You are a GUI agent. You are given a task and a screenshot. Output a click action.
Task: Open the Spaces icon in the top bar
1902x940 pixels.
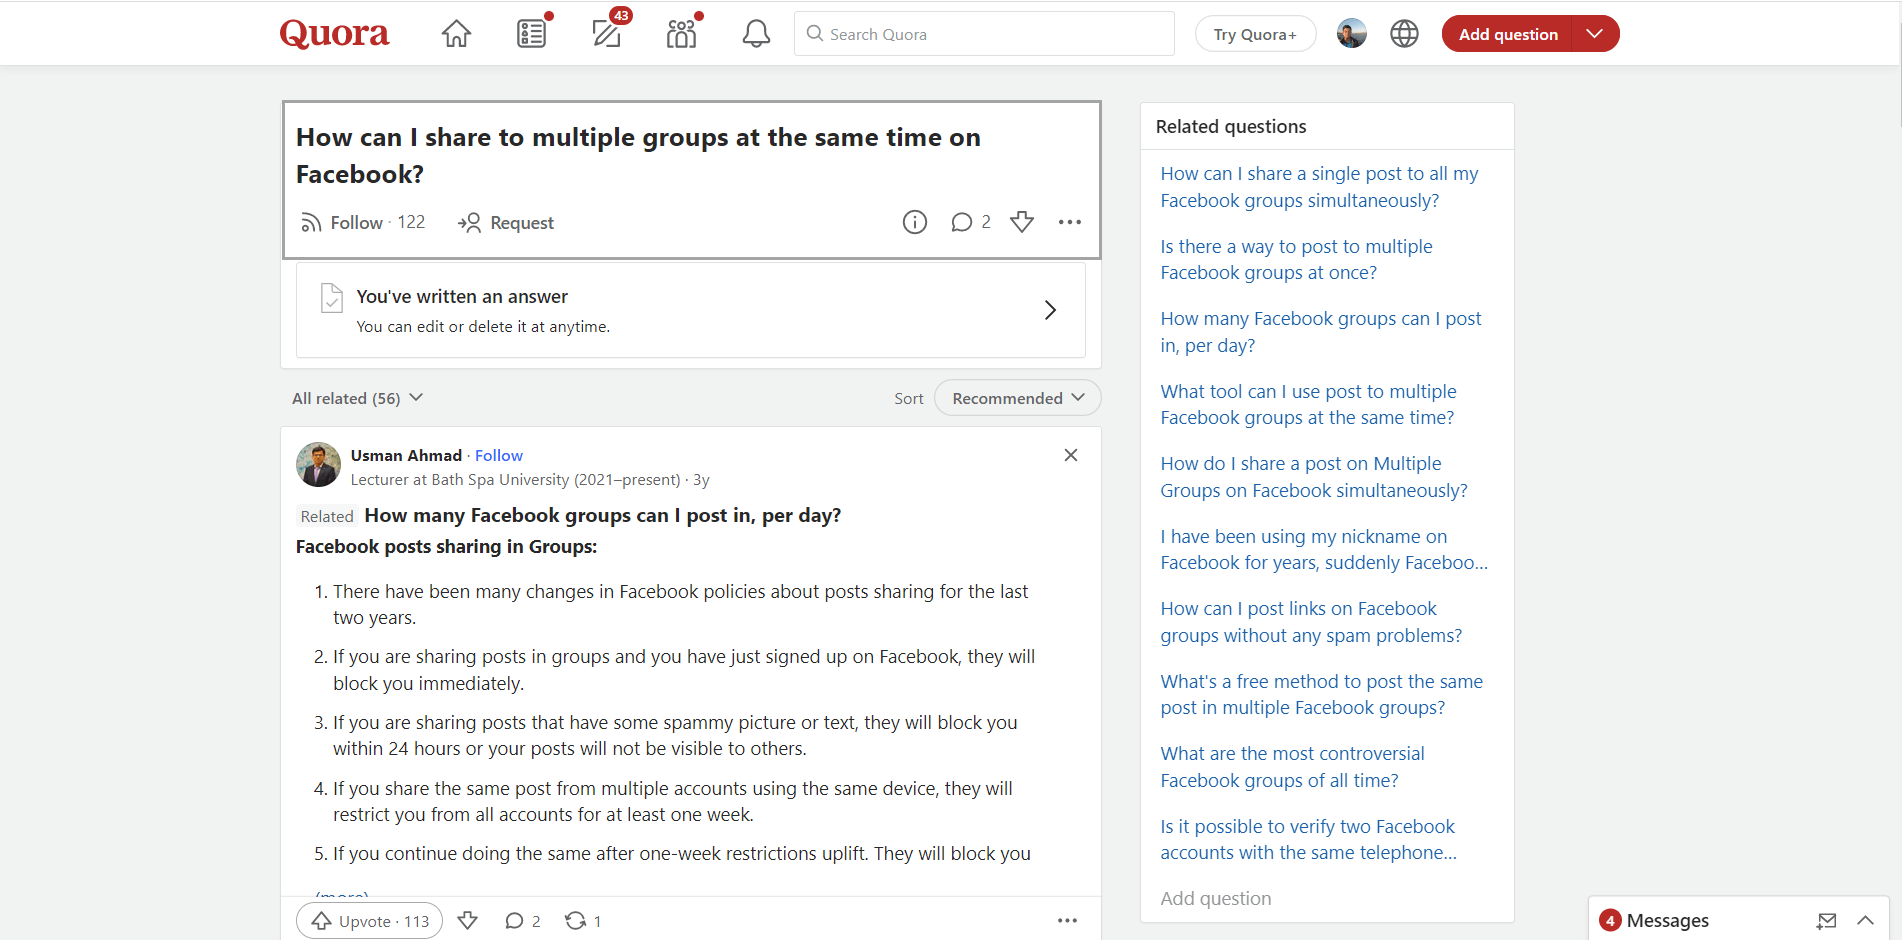coord(681,33)
